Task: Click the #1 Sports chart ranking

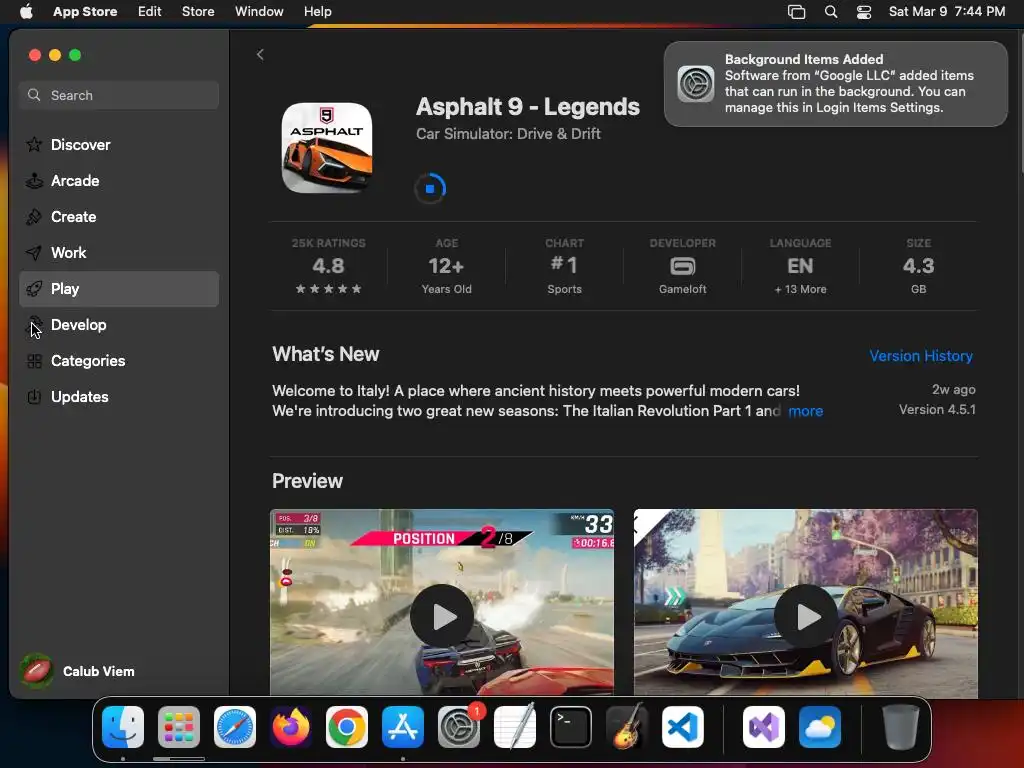Action: tap(564, 266)
